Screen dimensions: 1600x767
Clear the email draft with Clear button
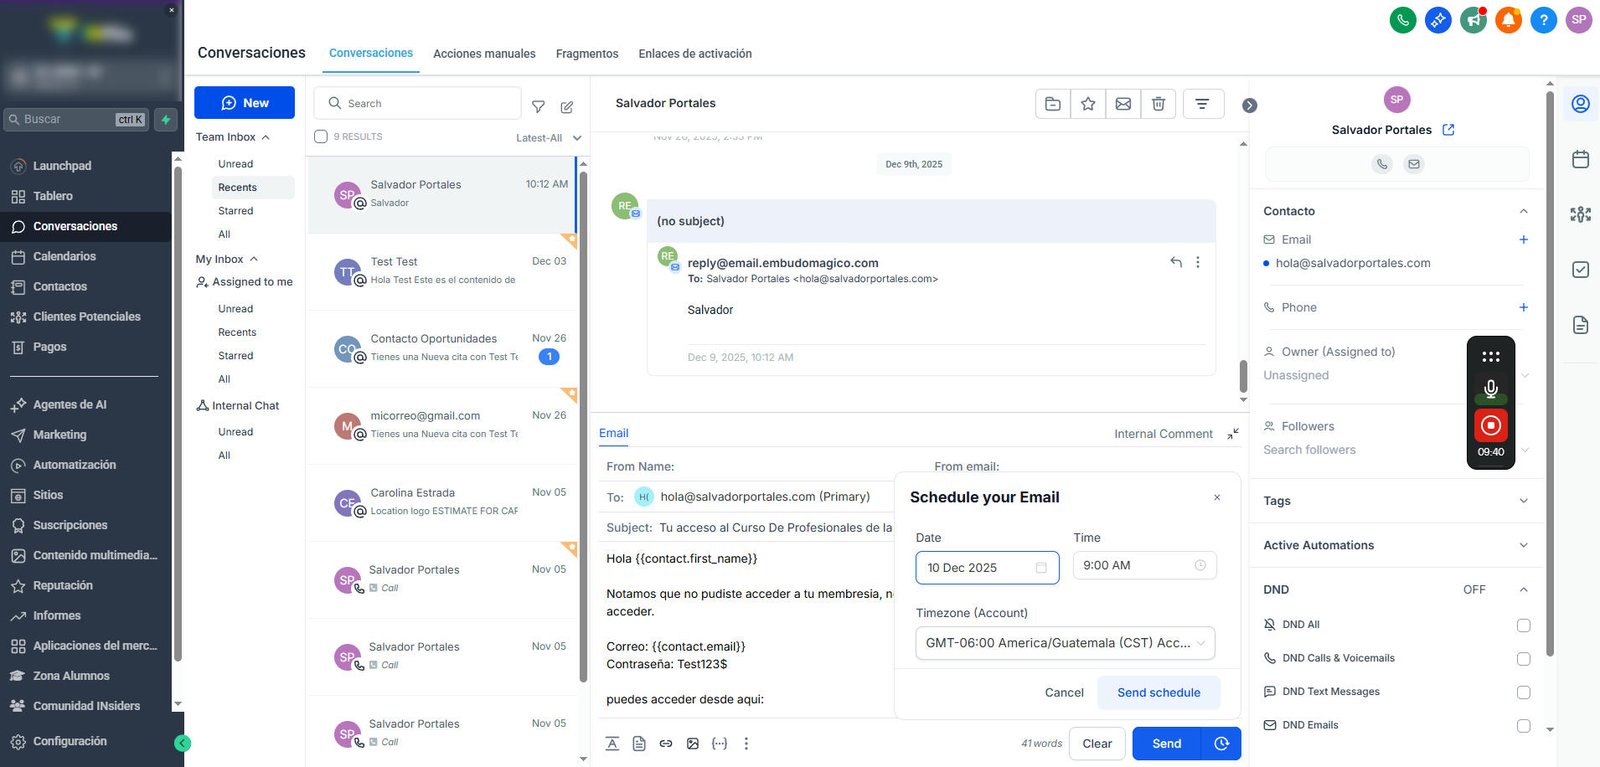[1097, 744]
